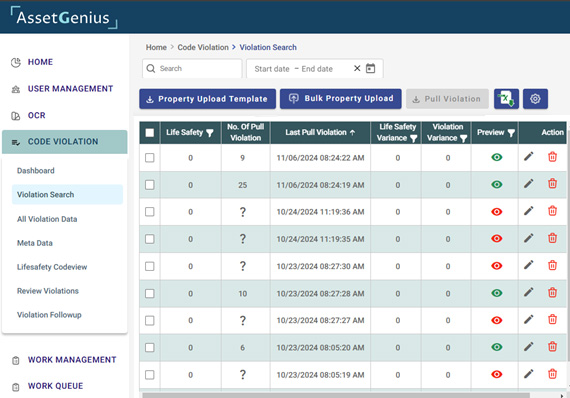Open the calendar date picker icon
Image resolution: width=570 pixels, height=398 pixels.
[x=370, y=68]
